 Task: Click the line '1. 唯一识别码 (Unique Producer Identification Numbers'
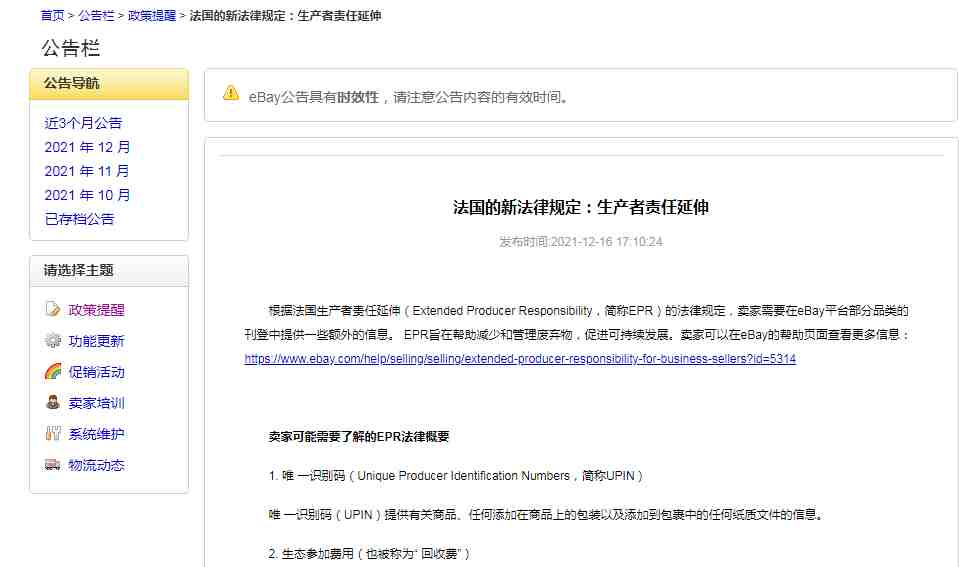click(x=456, y=476)
